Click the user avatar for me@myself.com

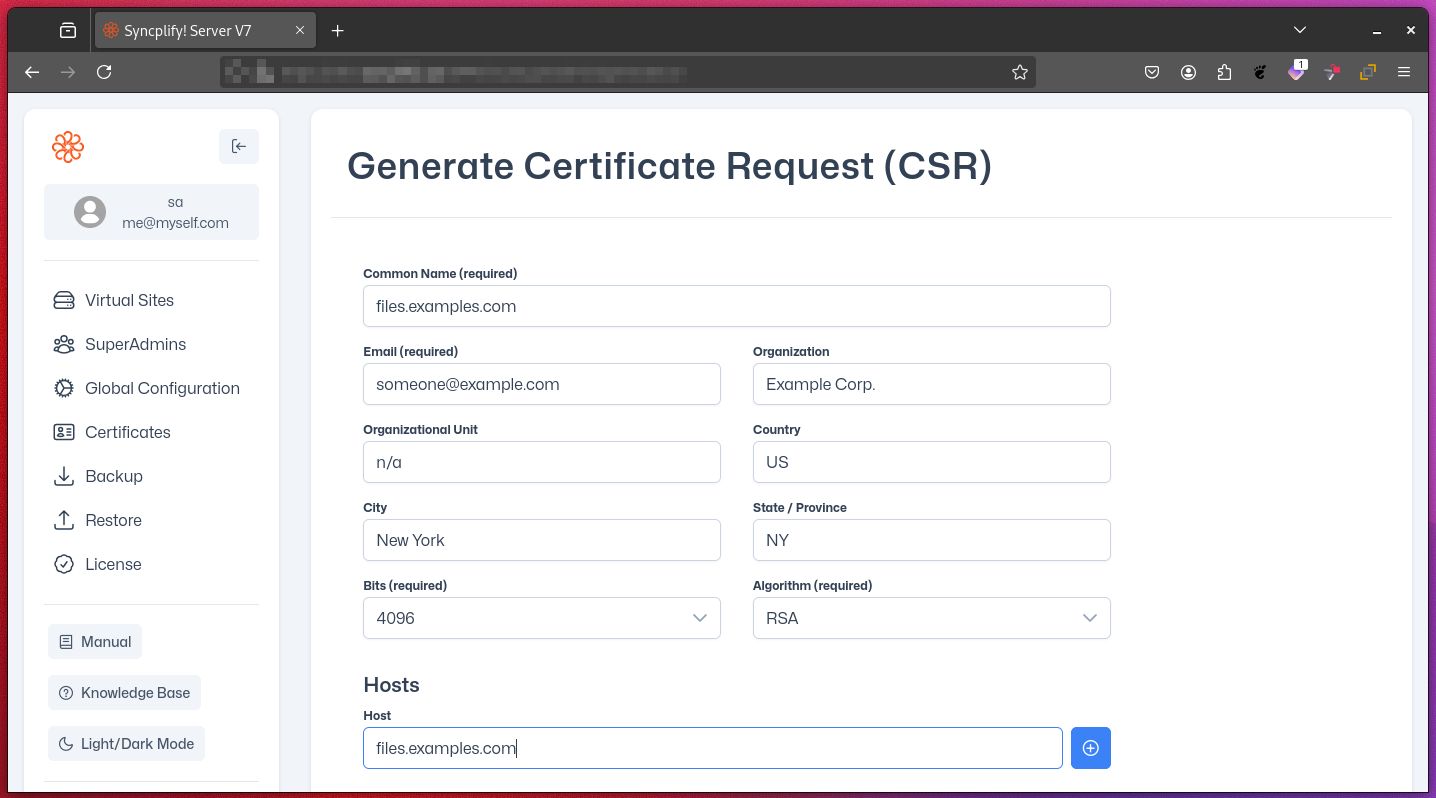tap(90, 212)
